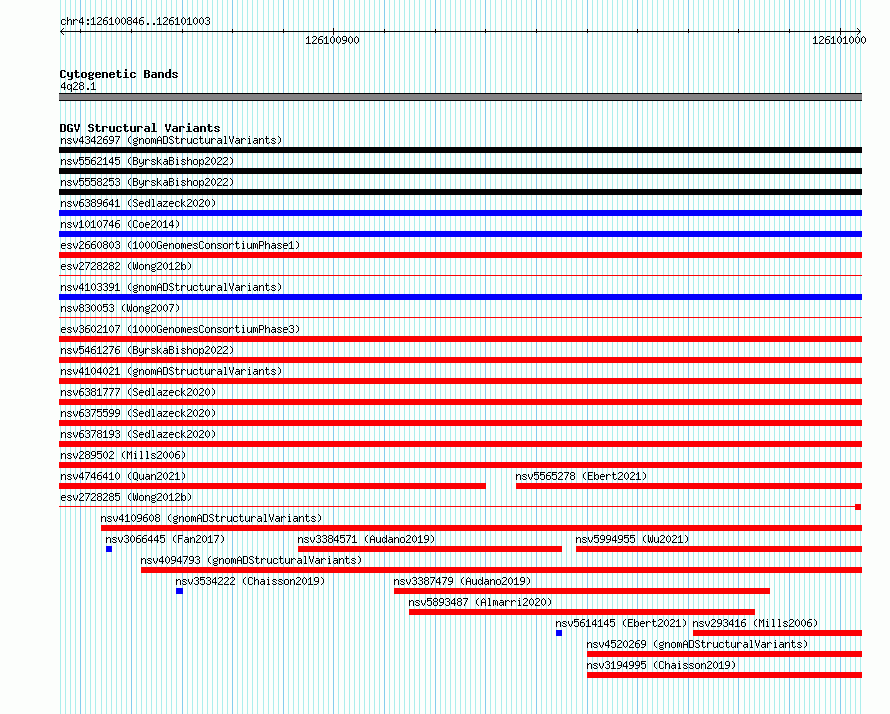Click the nsv5614145 Ebert2021 label

[x=622, y=623]
